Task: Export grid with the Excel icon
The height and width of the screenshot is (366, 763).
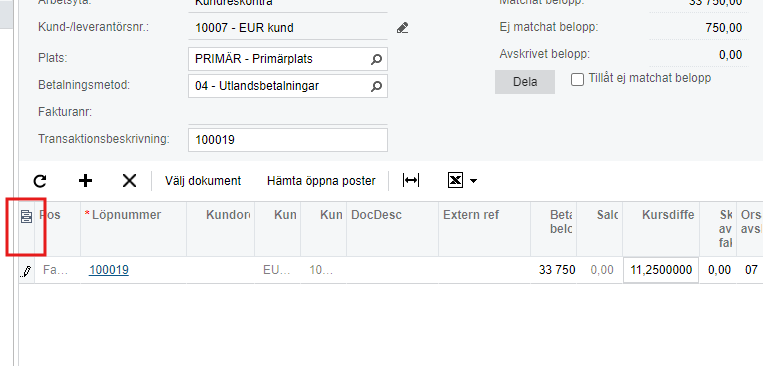Action: (x=455, y=181)
